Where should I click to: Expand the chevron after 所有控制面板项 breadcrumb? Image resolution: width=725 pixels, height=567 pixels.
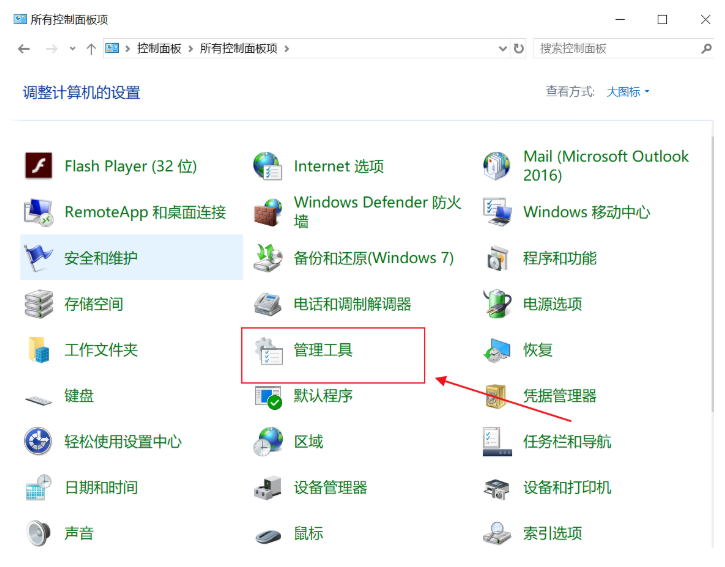287,49
